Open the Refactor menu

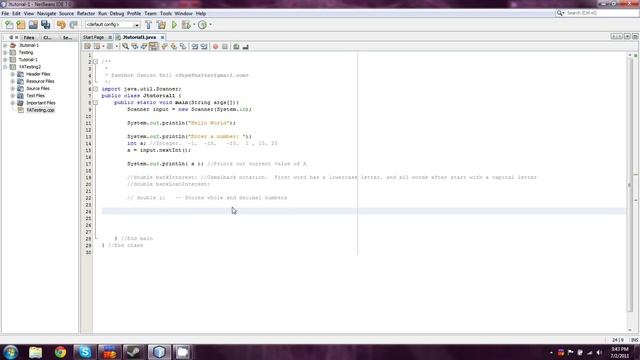[x=86, y=13]
